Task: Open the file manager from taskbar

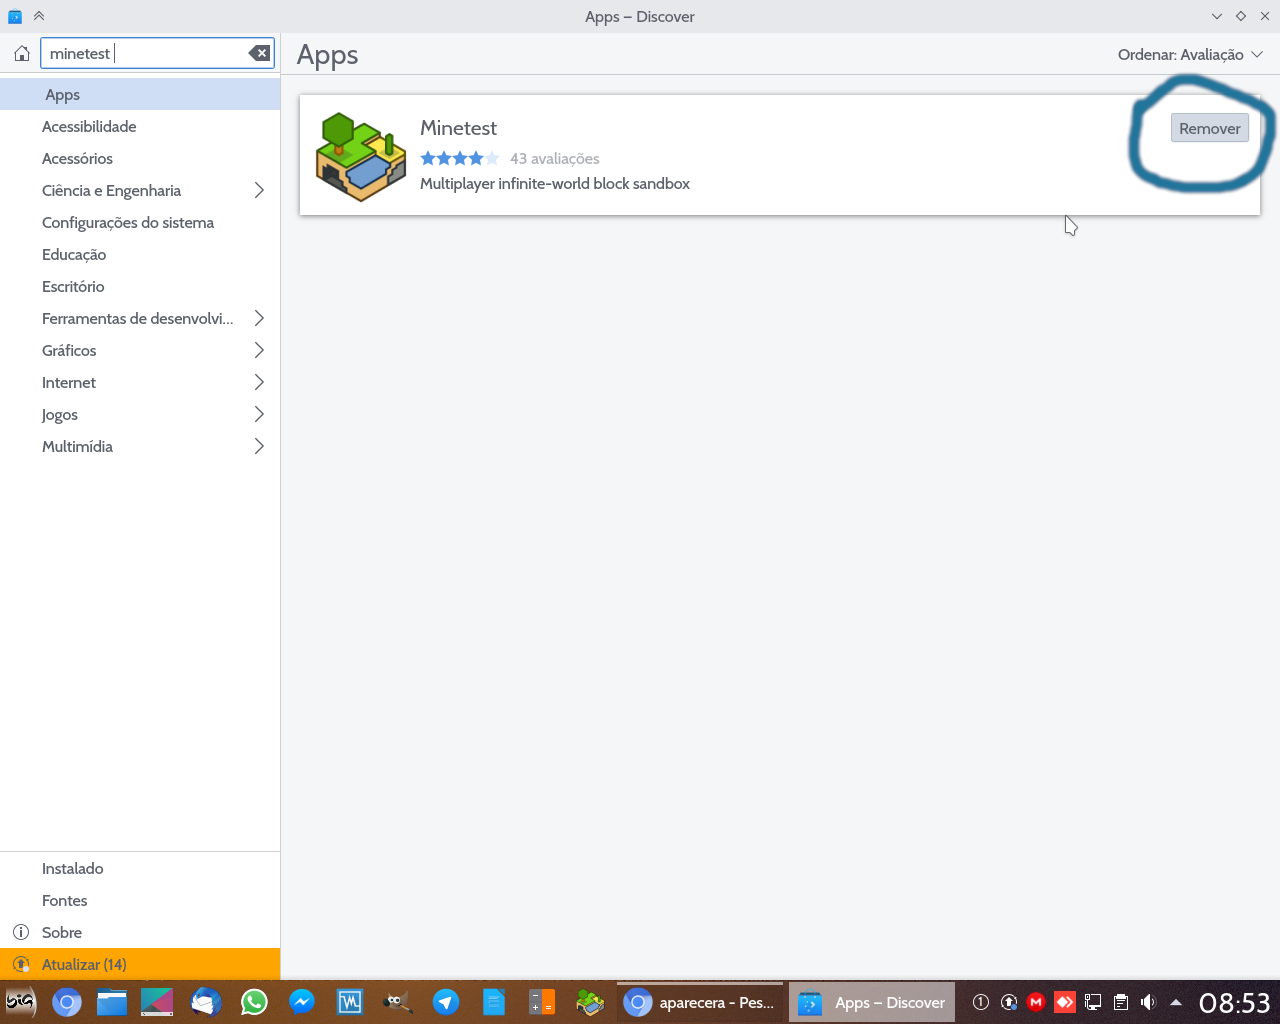Action: click(x=112, y=1002)
